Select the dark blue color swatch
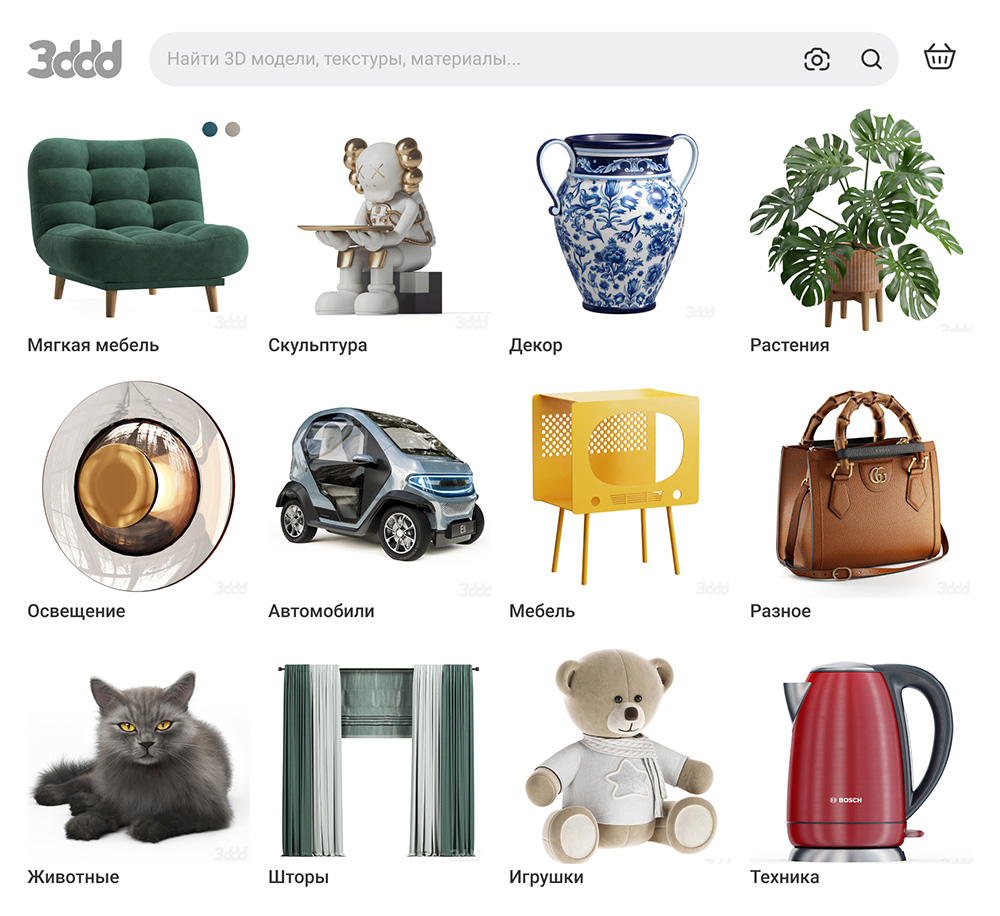Screen dimensions: 1000x916 tap(210, 129)
